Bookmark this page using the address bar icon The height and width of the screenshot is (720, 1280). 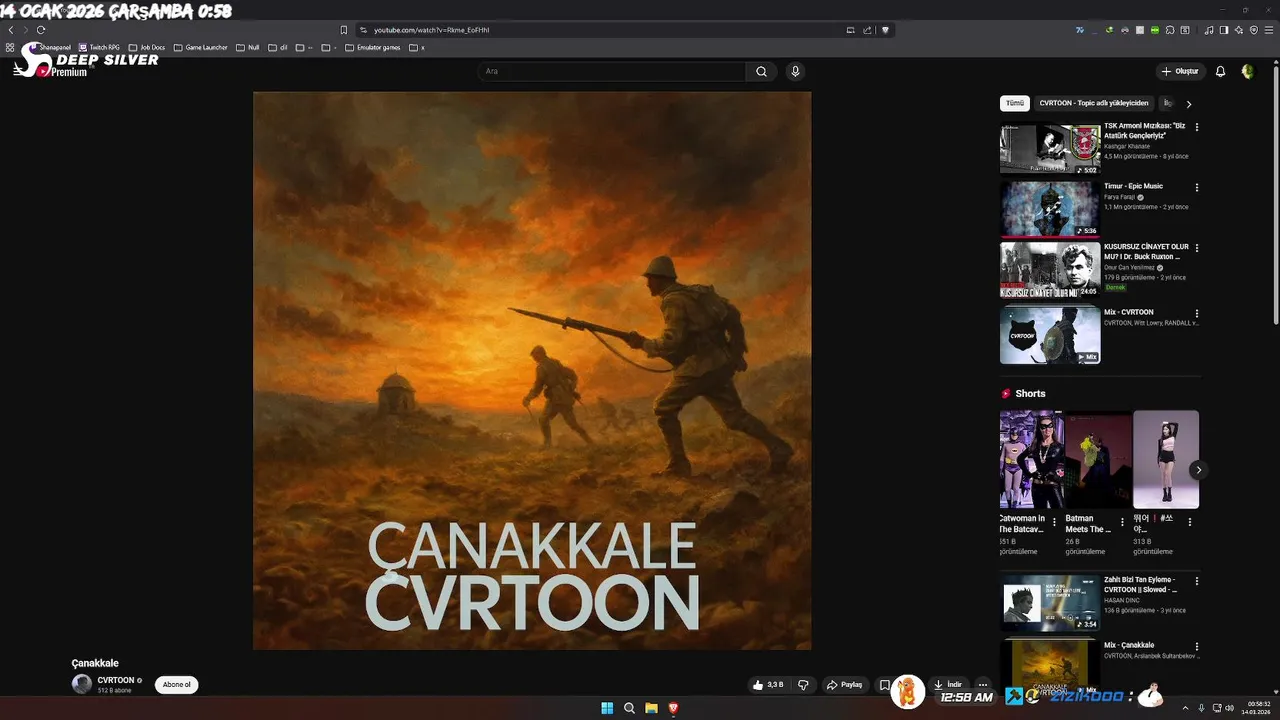tap(344, 30)
